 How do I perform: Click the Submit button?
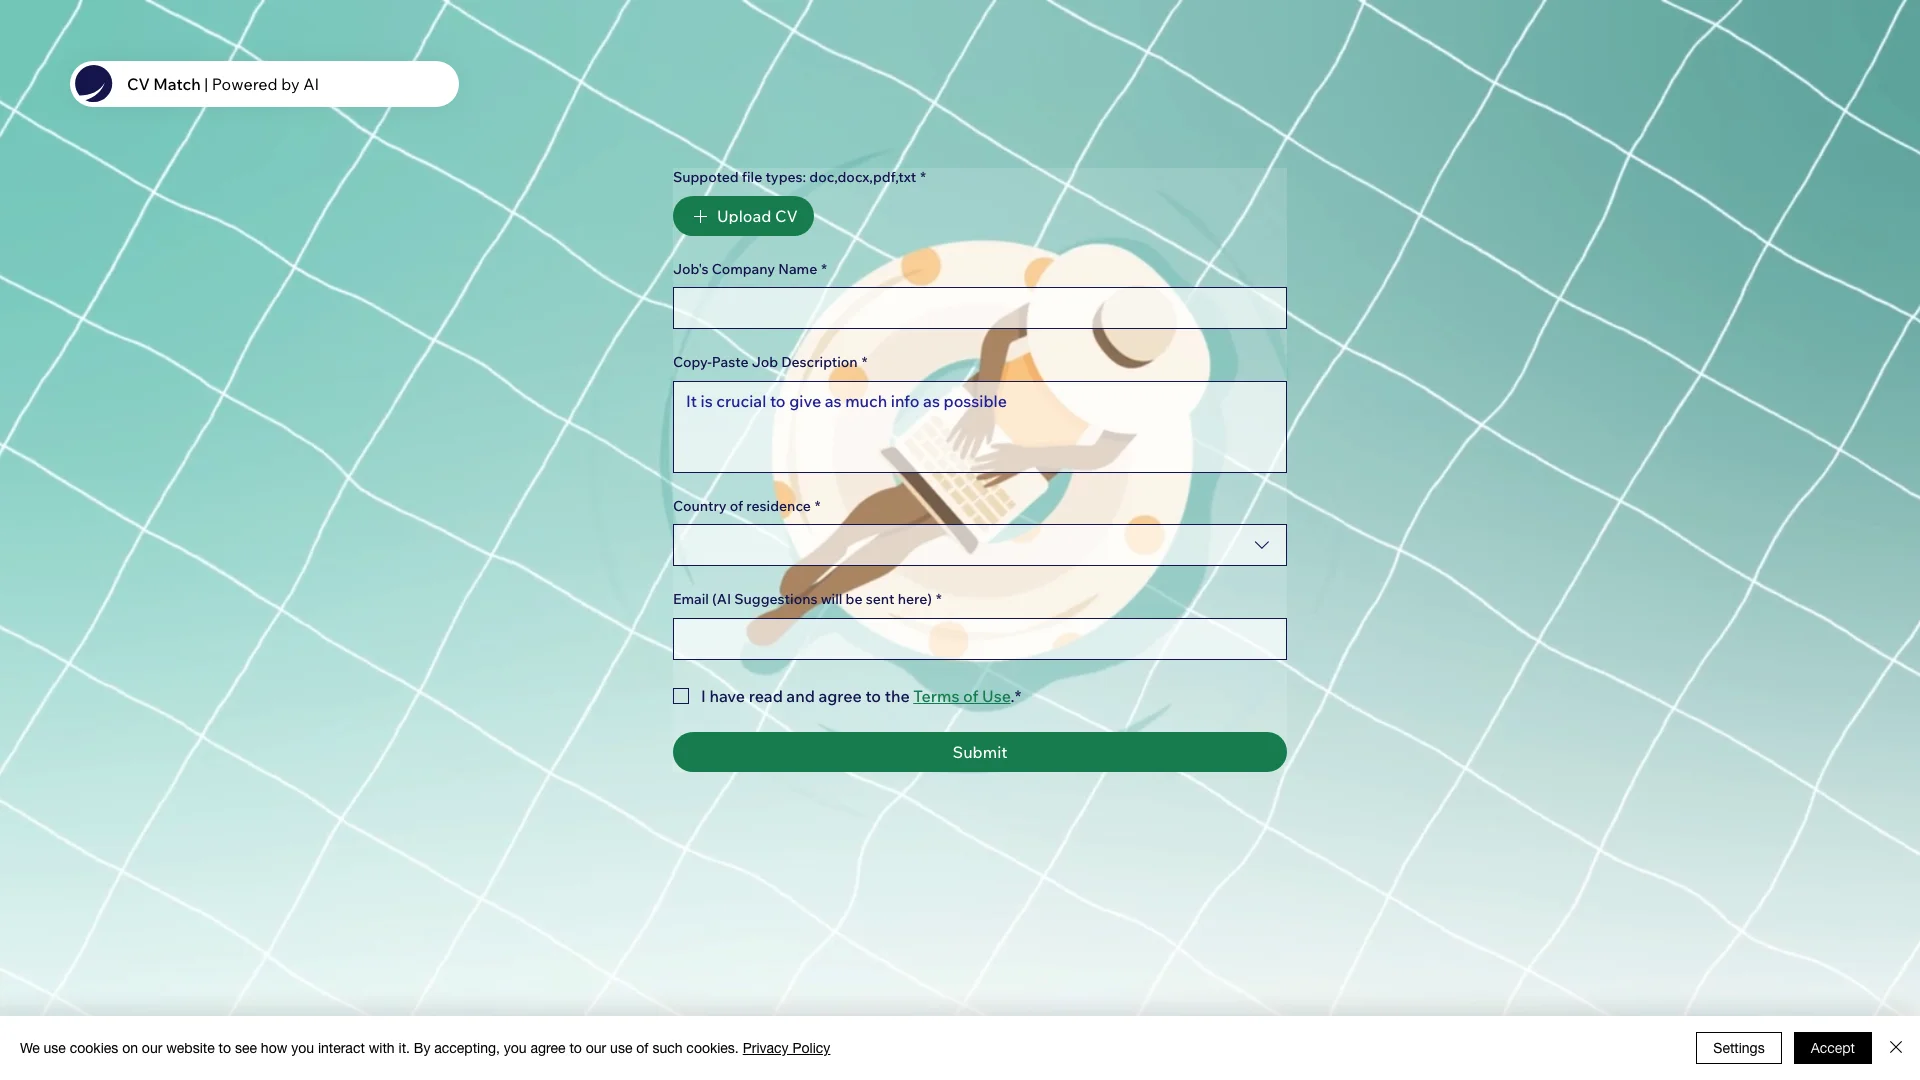(978, 752)
